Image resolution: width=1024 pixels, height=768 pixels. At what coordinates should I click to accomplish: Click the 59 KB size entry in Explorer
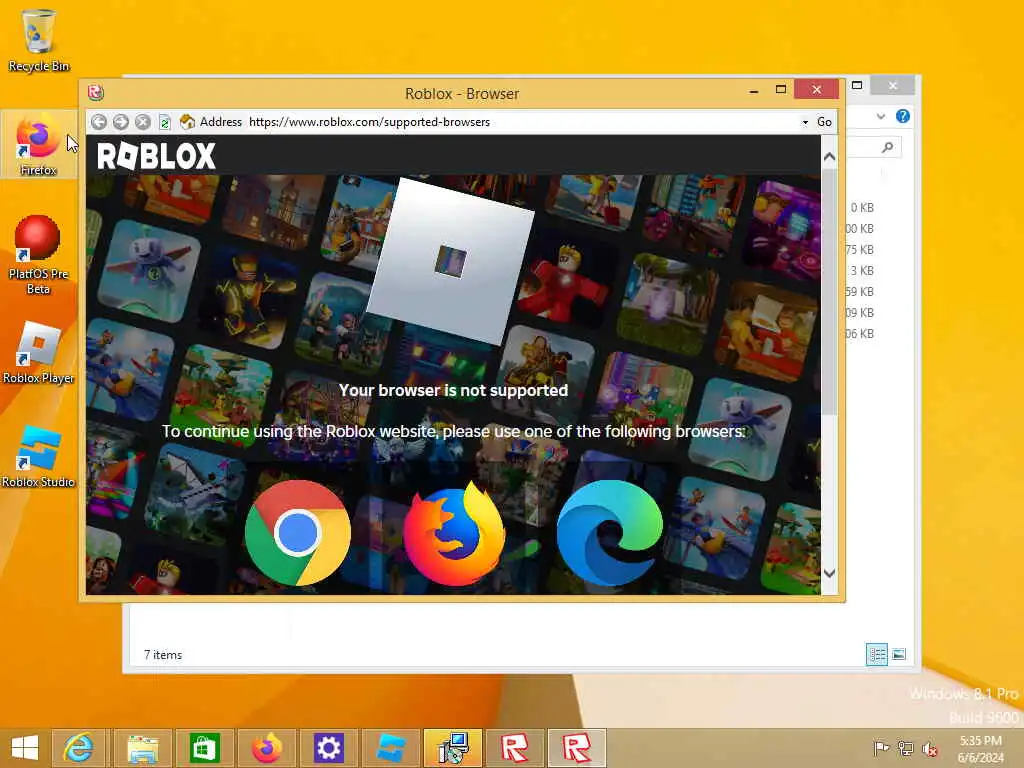(859, 291)
